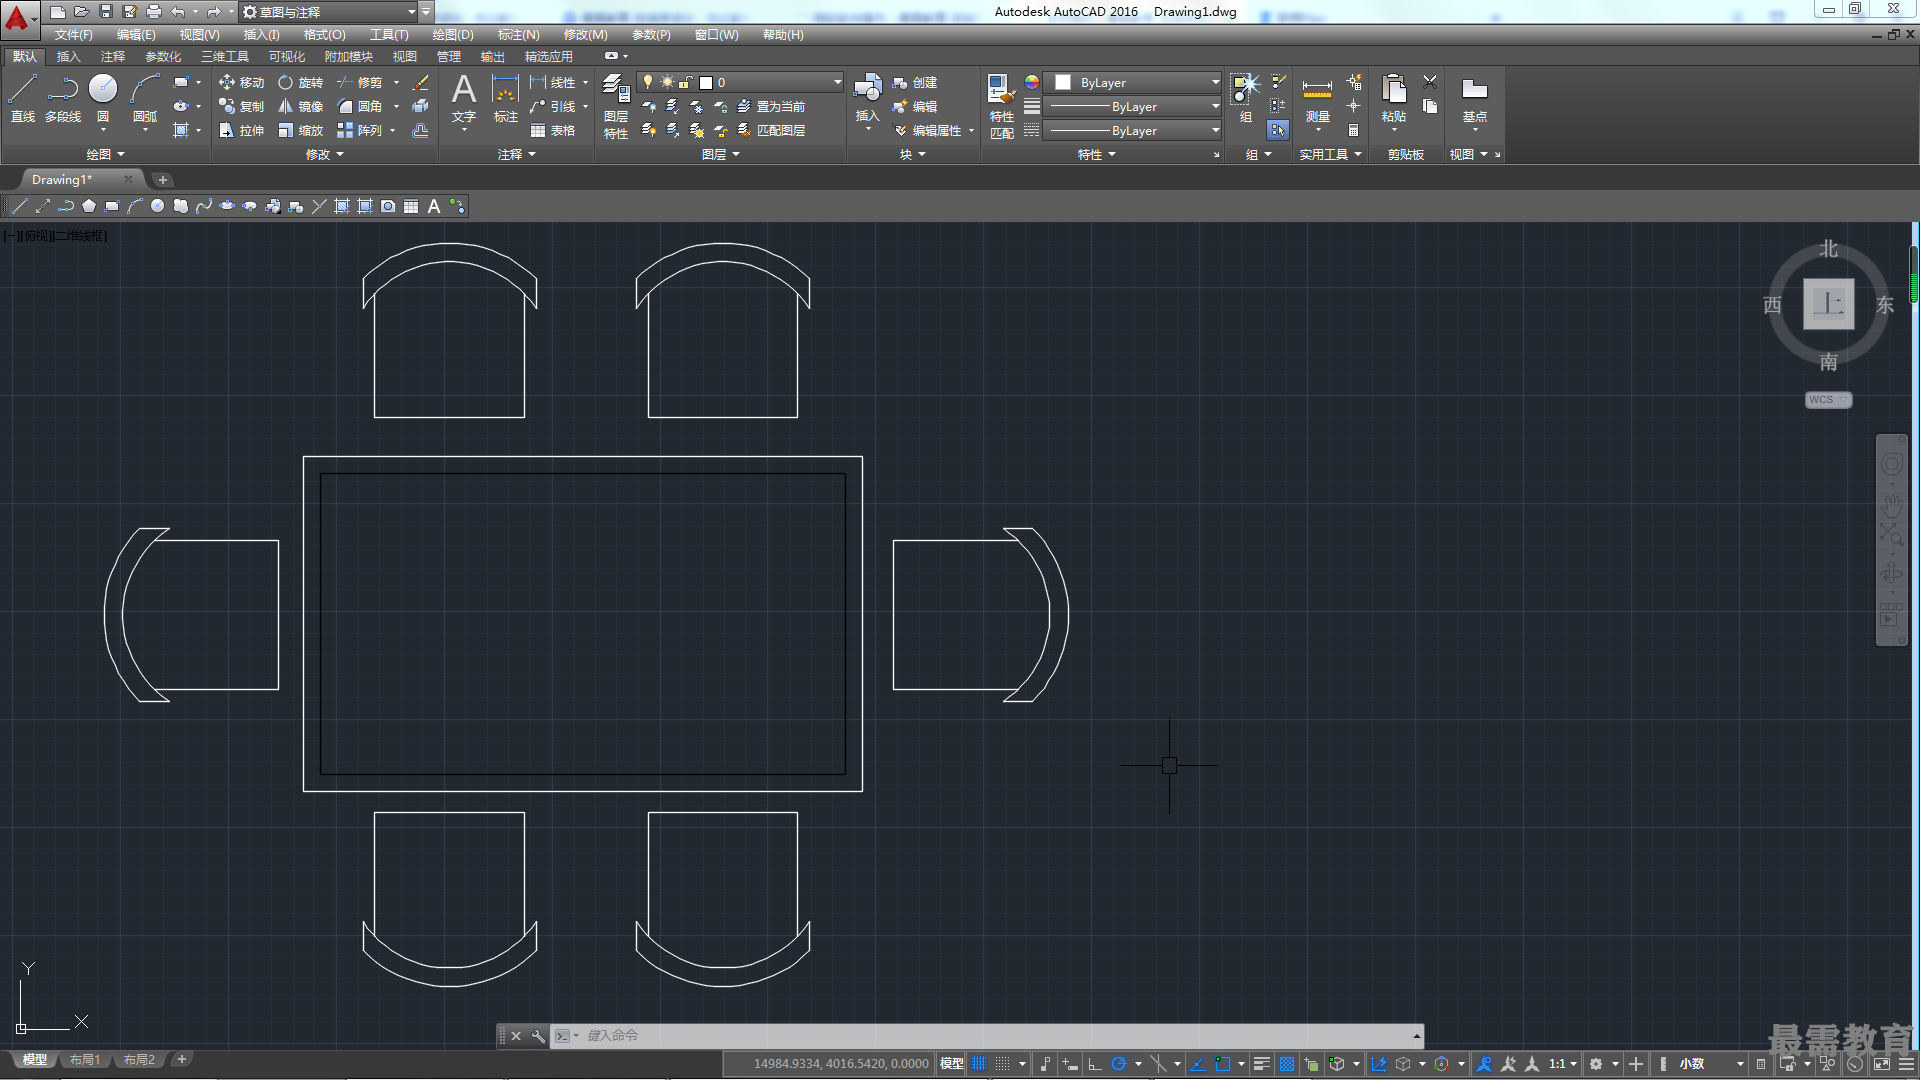This screenshot has width=1920, height=1080.
Task: Click the 创建 block button
Action: pyautogui.click(x=915, y=82)
